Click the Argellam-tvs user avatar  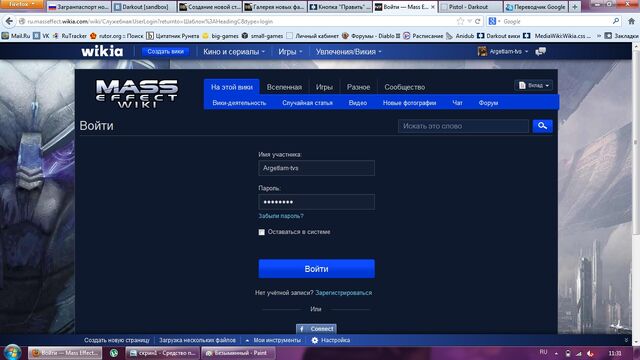pos(482,51)
